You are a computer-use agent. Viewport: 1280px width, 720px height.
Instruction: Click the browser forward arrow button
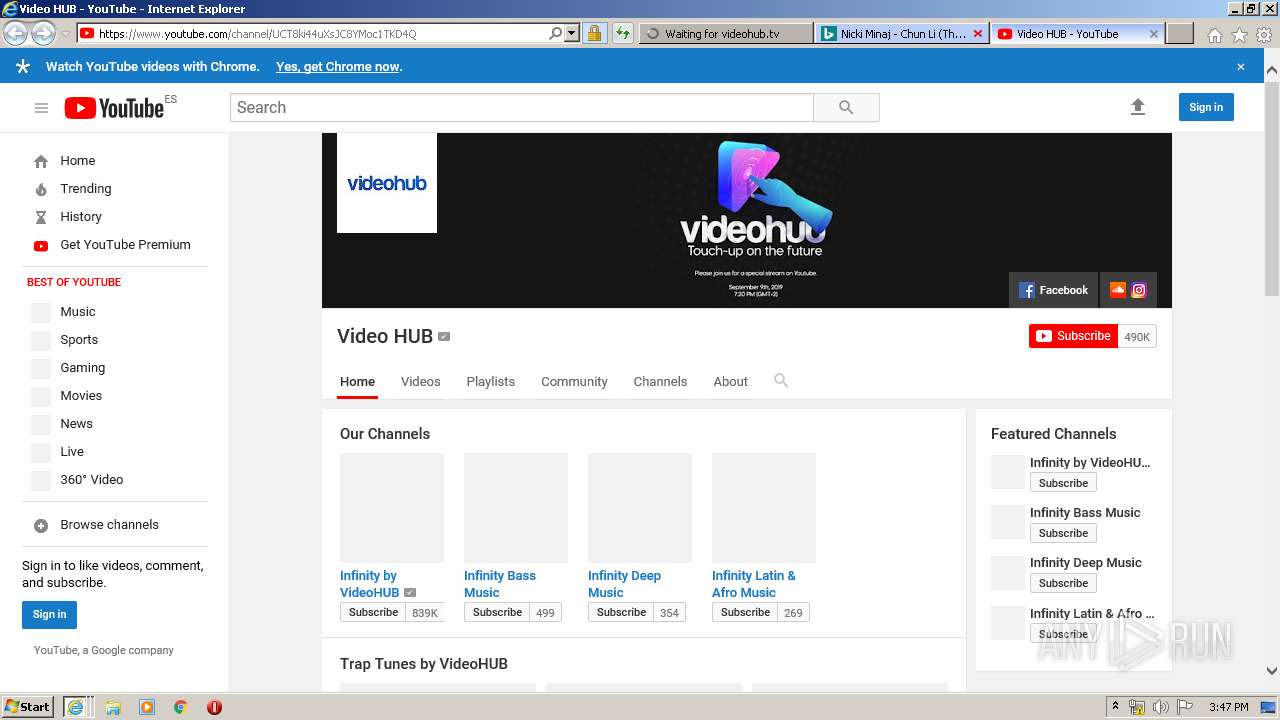click(43, 33)
